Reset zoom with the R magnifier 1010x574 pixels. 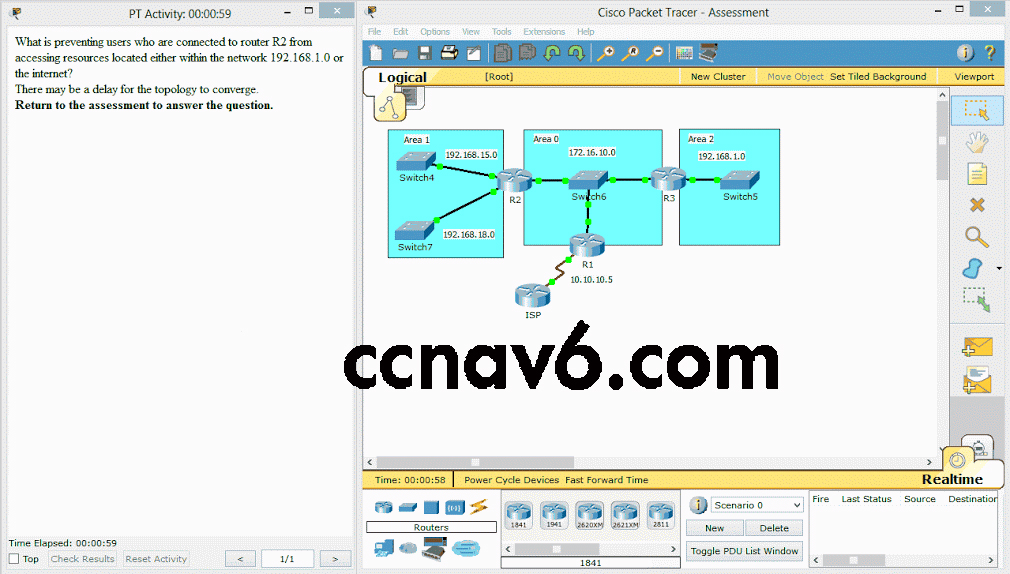630,53
